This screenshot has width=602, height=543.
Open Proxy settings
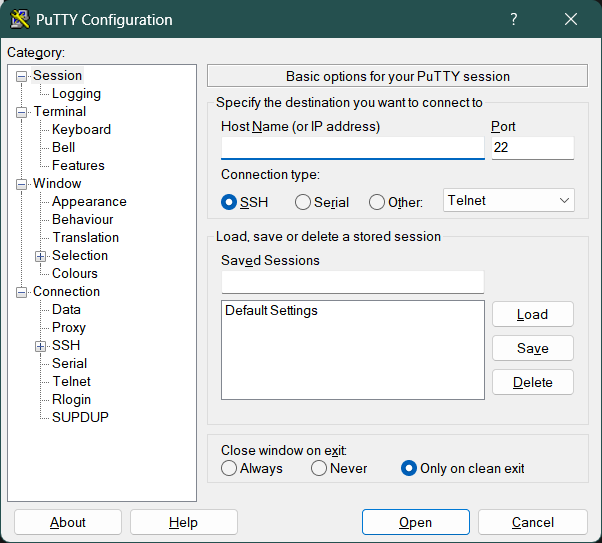(69, 328)
